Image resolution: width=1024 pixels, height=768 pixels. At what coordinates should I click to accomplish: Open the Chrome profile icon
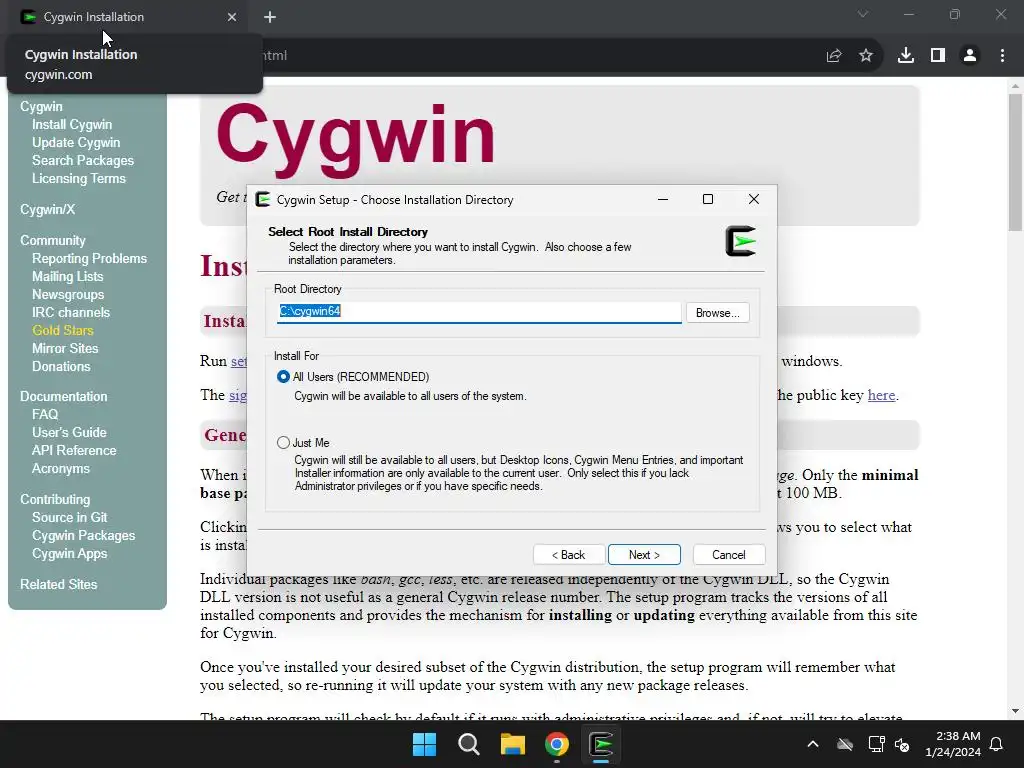(970, 56)
